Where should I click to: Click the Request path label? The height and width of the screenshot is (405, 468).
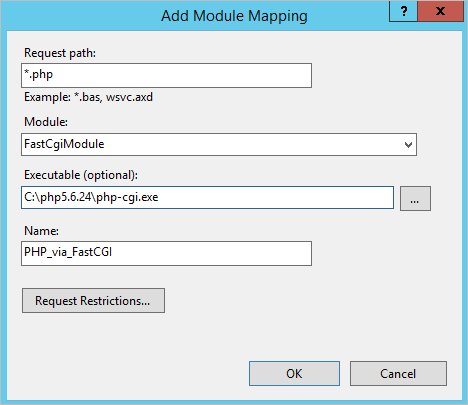point(60,53)
